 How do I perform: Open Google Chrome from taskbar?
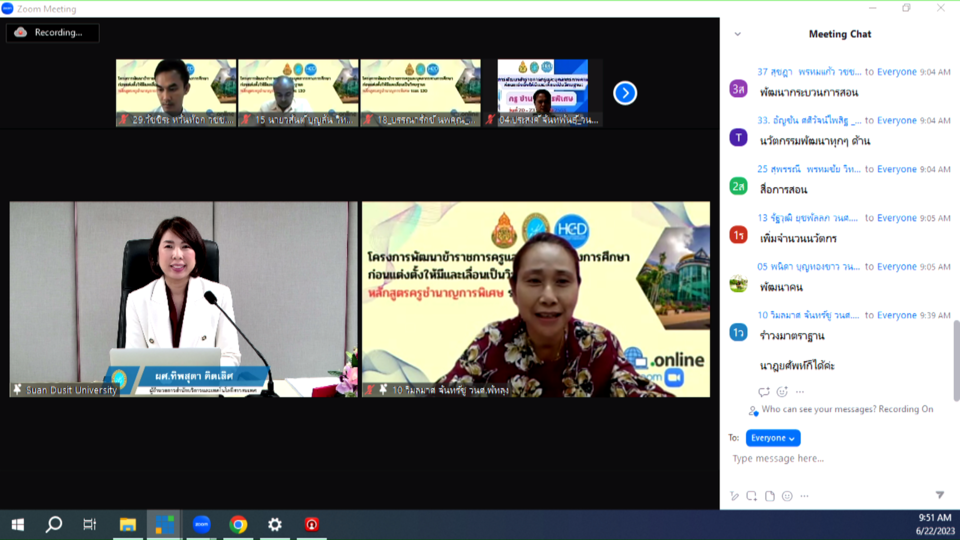[x=238, y=525]
